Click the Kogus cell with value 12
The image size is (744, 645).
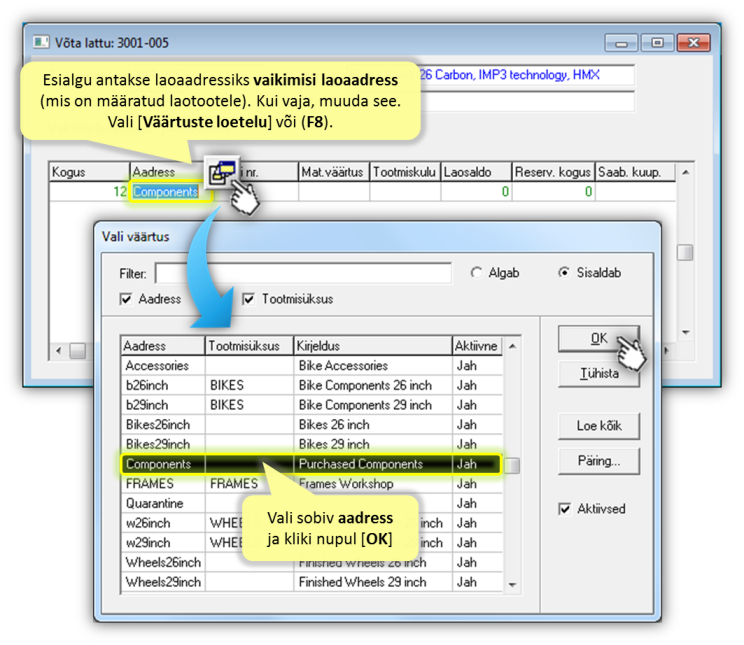pyautogui.click(x=89, y=192)
